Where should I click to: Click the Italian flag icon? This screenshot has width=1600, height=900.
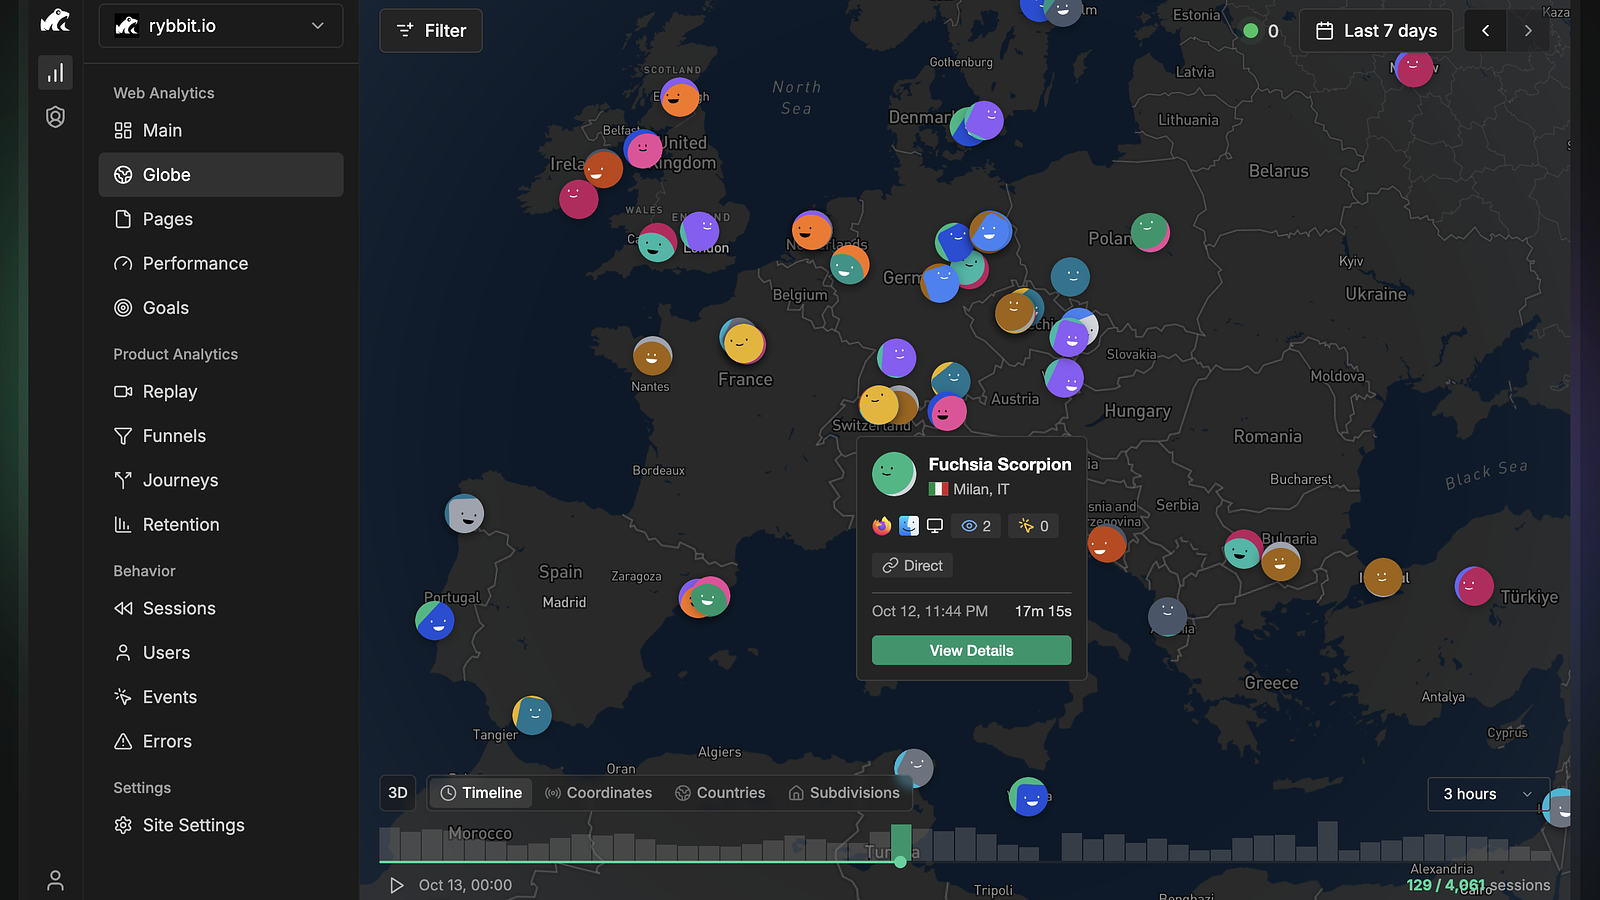coord(938,490)
